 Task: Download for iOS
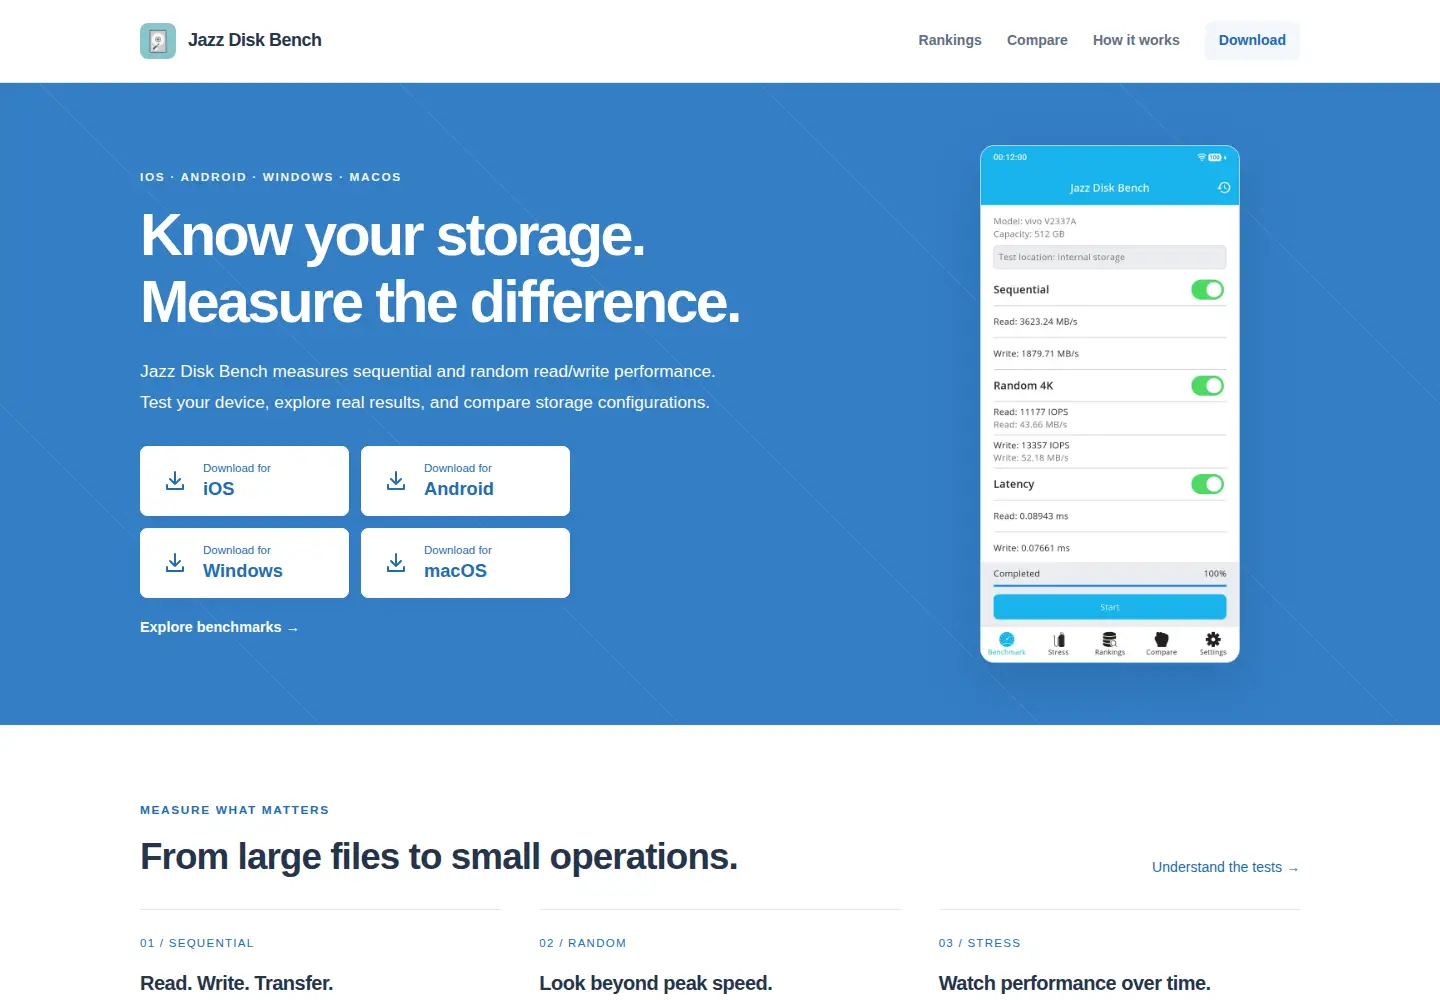point(244,481)
